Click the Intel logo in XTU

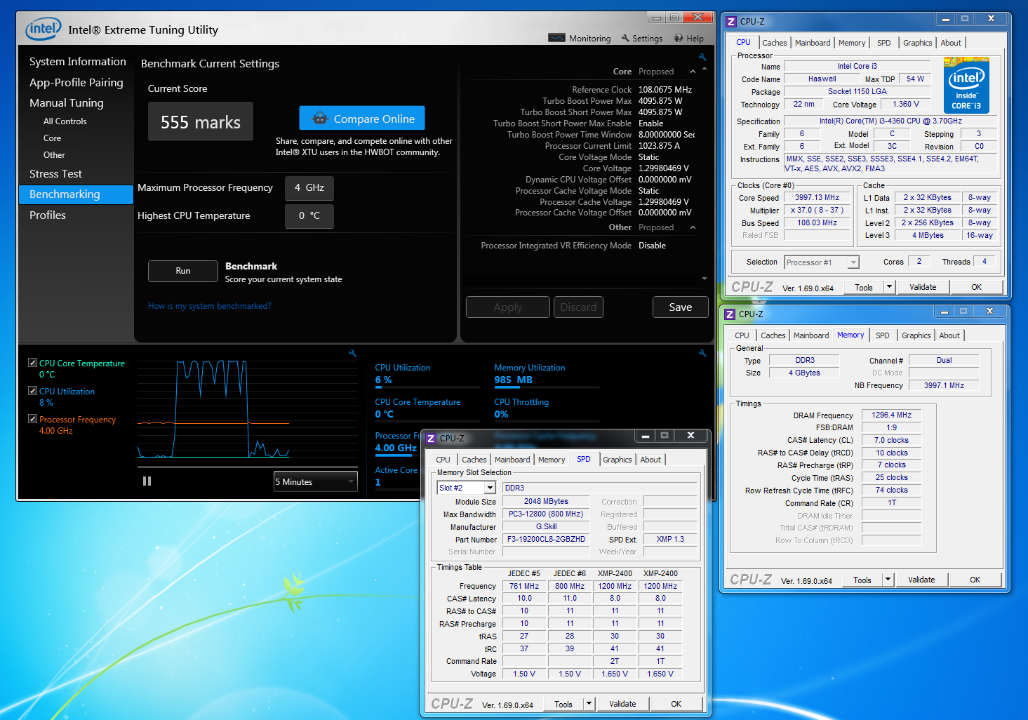click(x=43, y=29)
